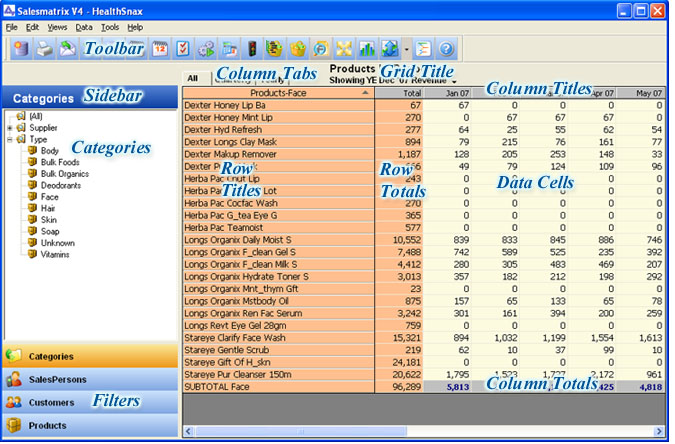Screen dimensions: 675x444
Task: Click the magnifier F find icon
Action: pyautogui.click(x=321, y=49)
